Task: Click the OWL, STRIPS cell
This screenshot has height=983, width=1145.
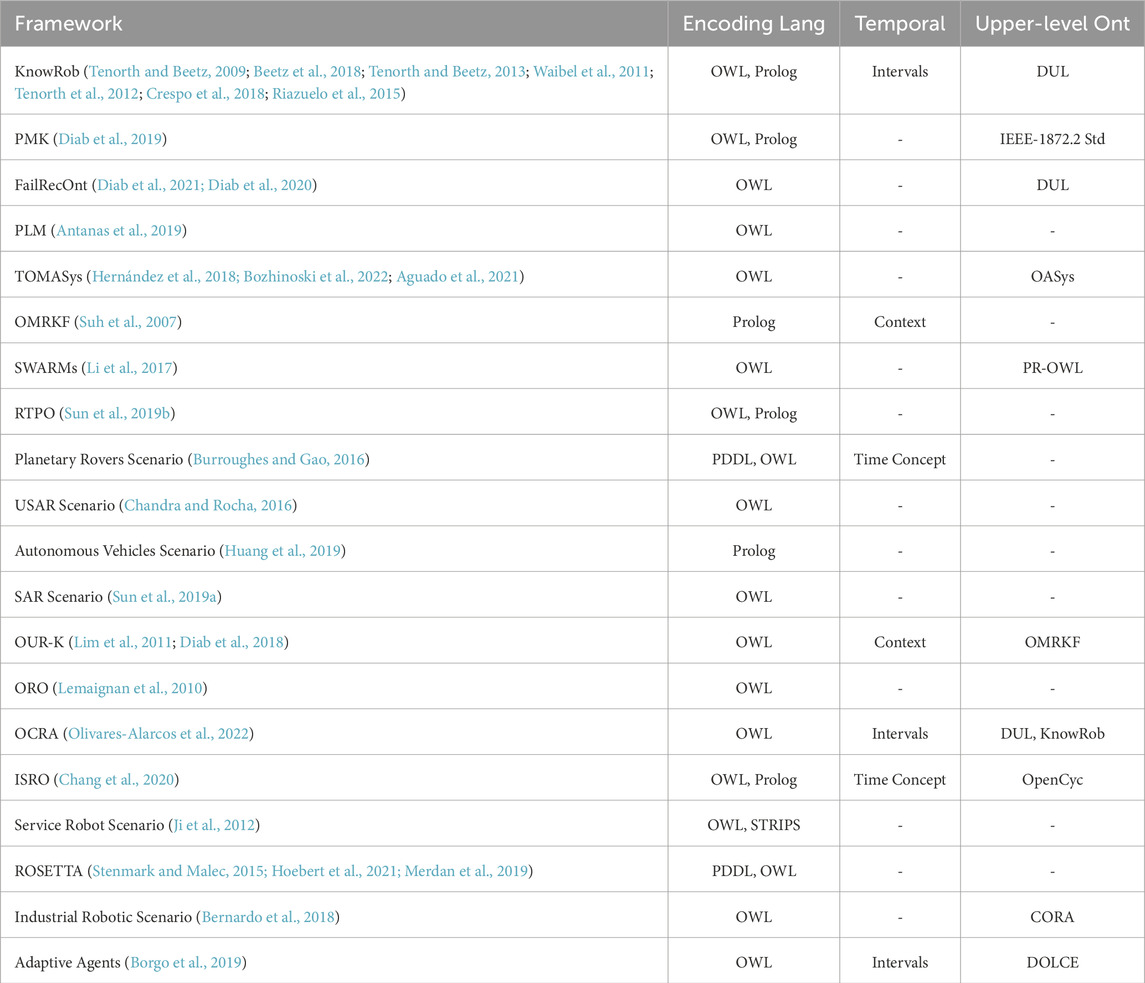Action: pos(754,825)
